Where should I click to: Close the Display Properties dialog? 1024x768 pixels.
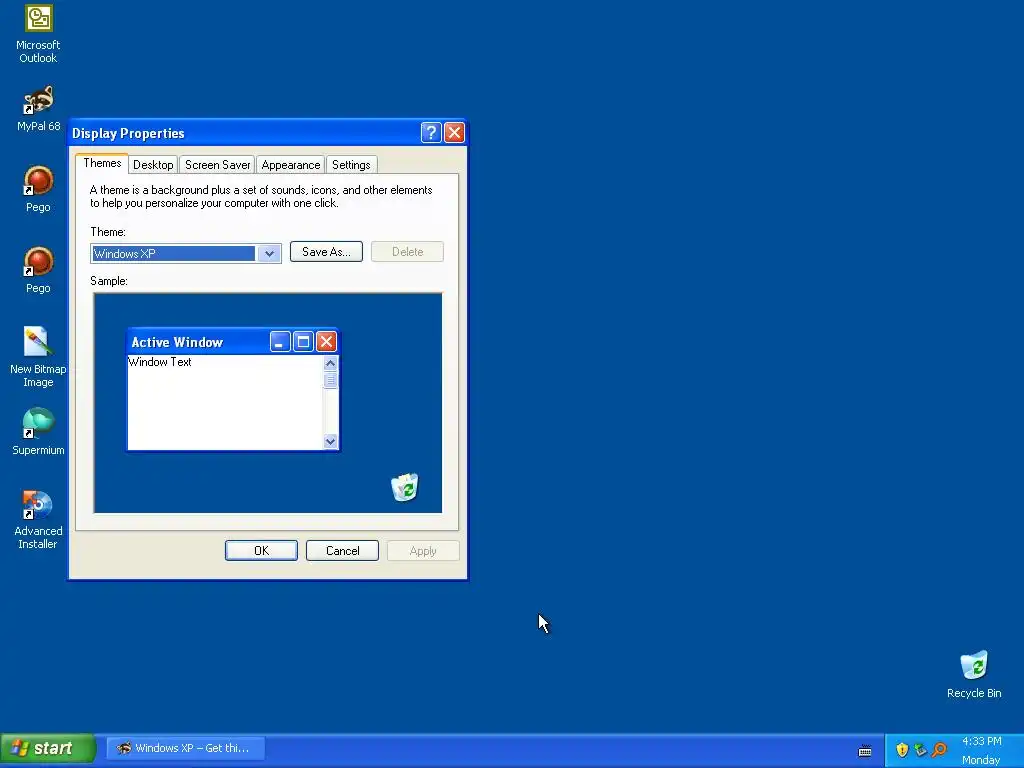tap(454, 133)
